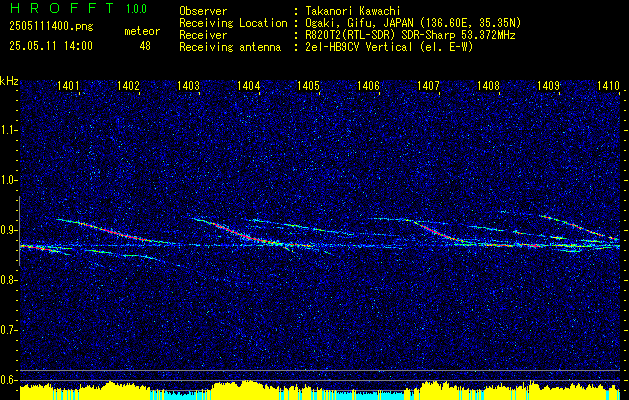Viewport: 629px width, 400px height.
Task: Select observer name Takanori Kawachi
Action: tap(353, 11)
